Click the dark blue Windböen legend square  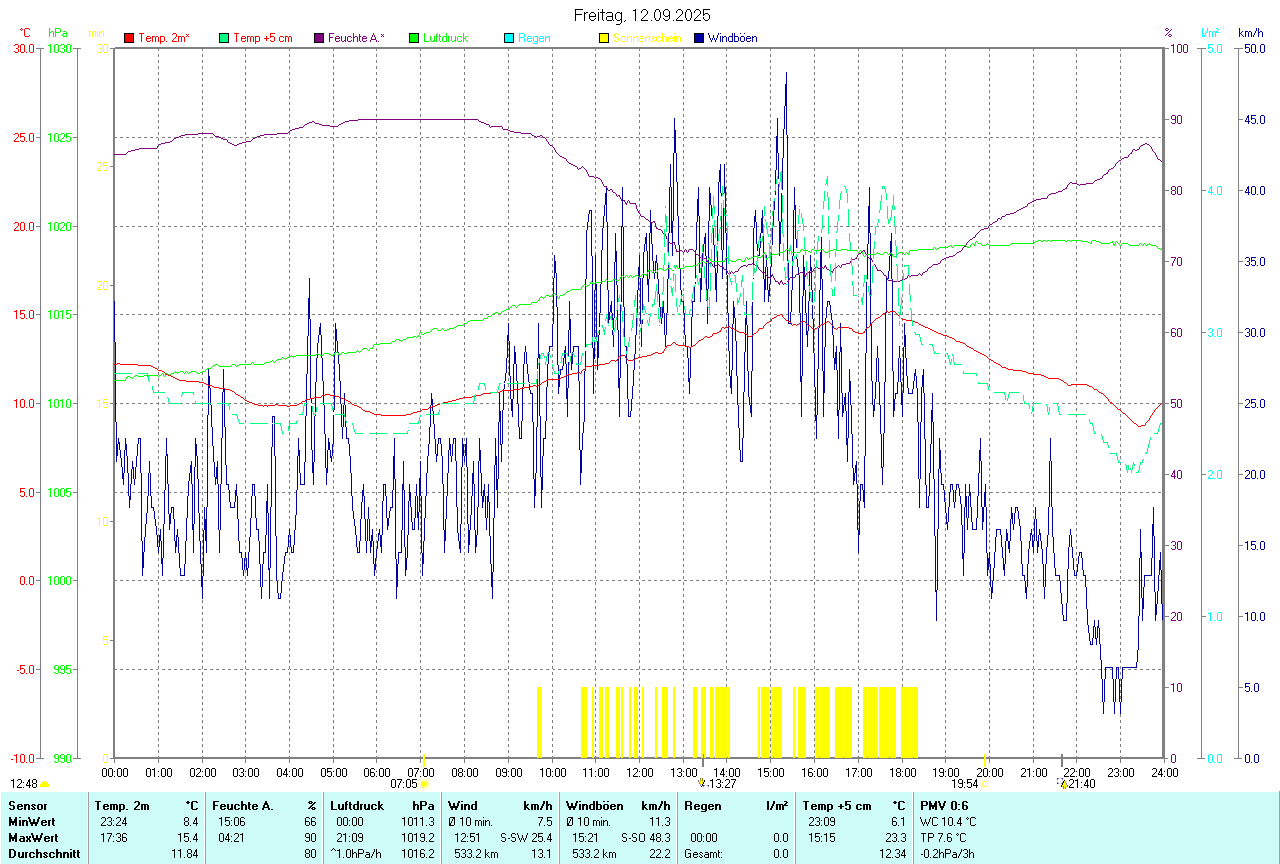coord(699,38)
